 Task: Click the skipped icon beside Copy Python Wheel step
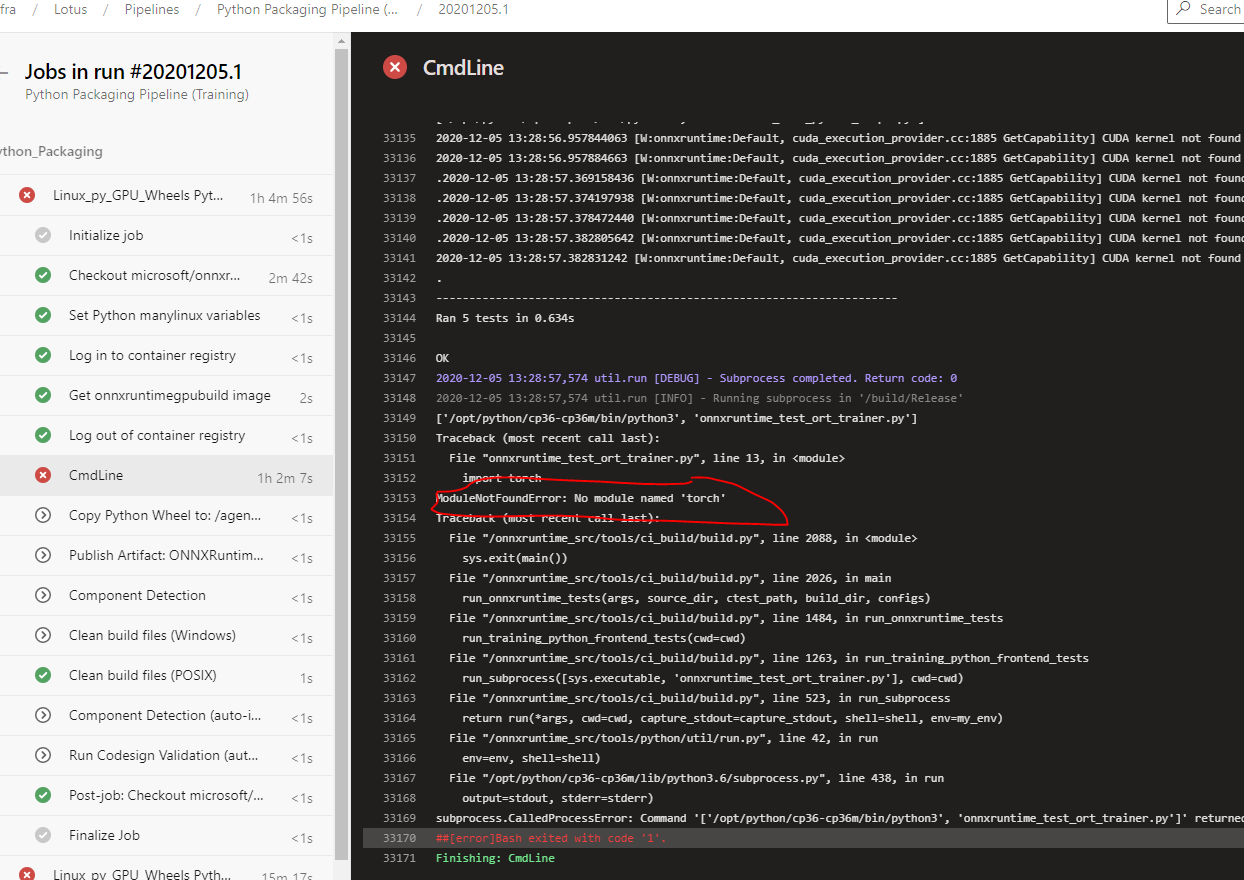pos(42,515)
